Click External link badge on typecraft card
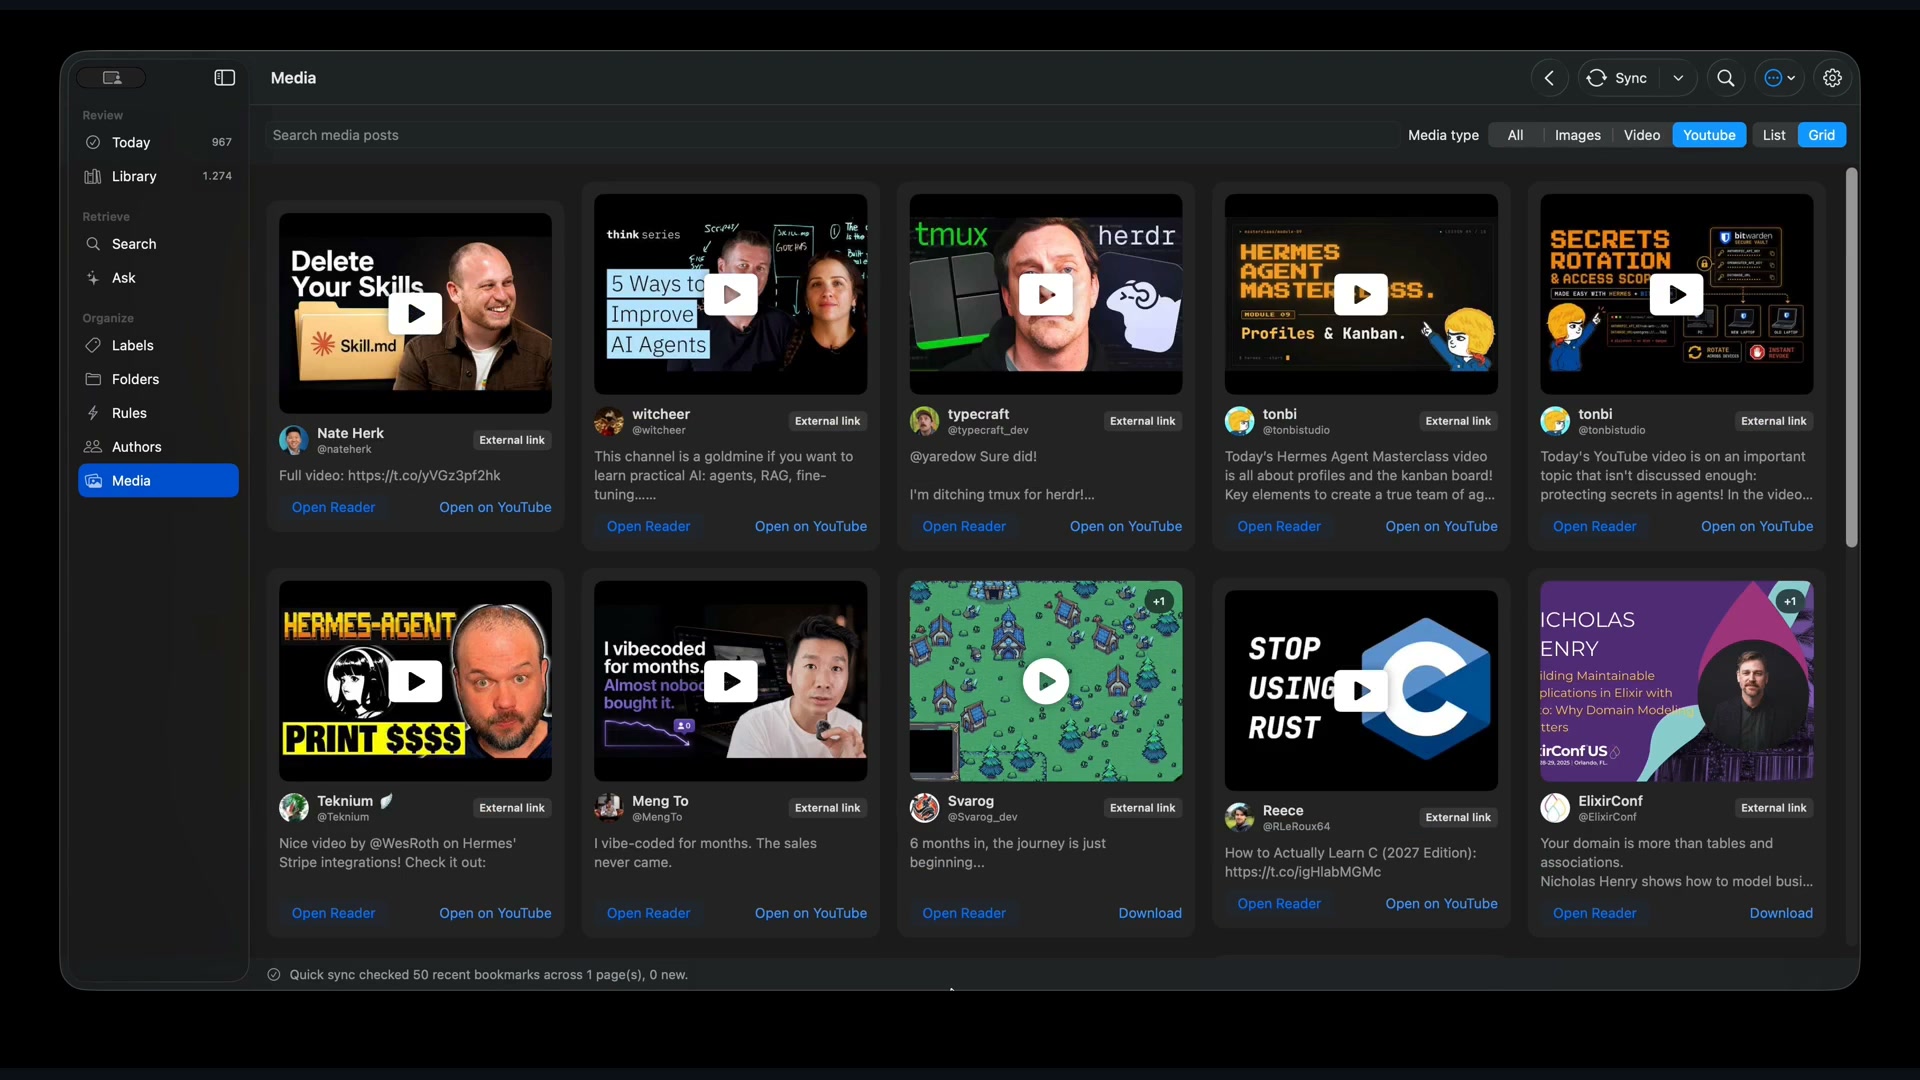The image size is (1920, 1080). click(1142, 422)
